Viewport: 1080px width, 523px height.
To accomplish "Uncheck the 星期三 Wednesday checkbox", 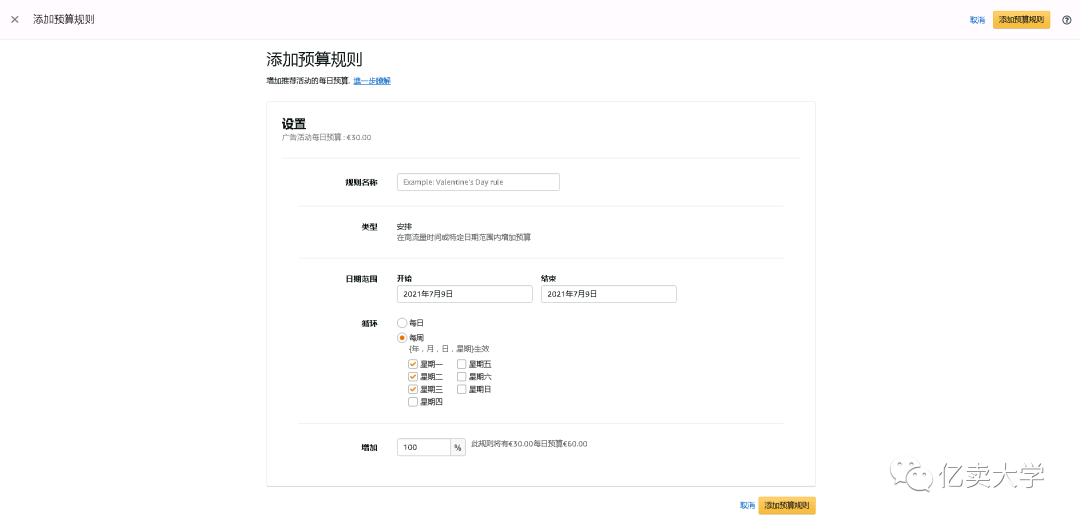I will pyautogui.click(x=413, y=389).
